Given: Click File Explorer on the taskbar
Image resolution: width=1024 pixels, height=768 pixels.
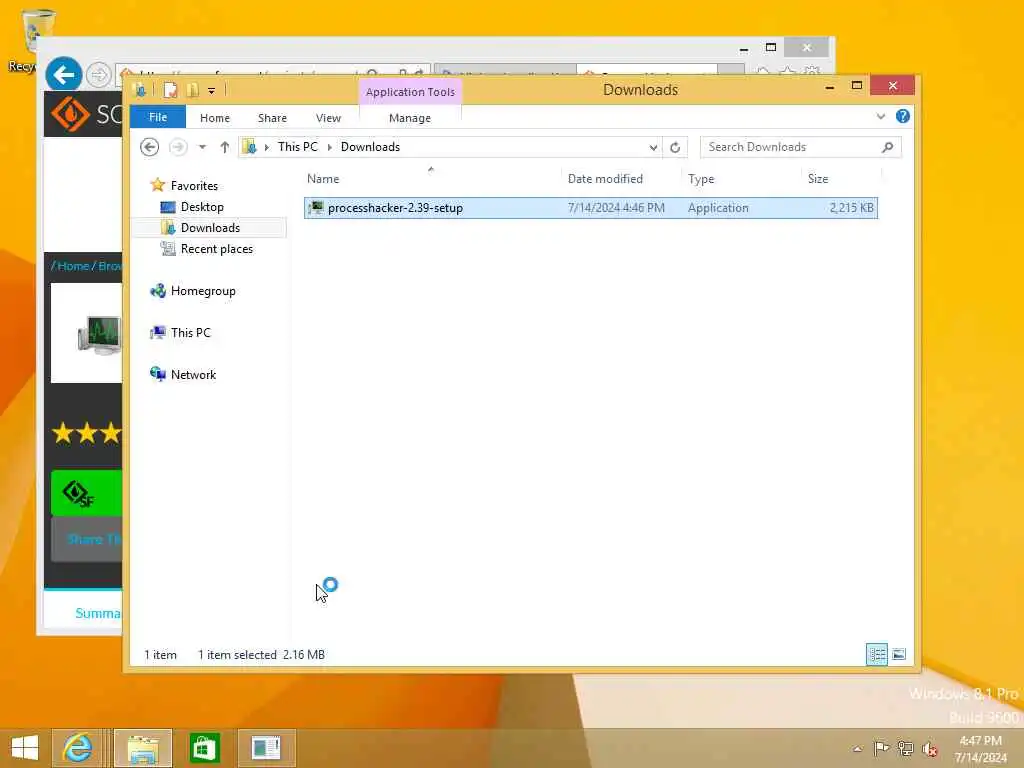Looking at the screenshot, I should (144, 748).
